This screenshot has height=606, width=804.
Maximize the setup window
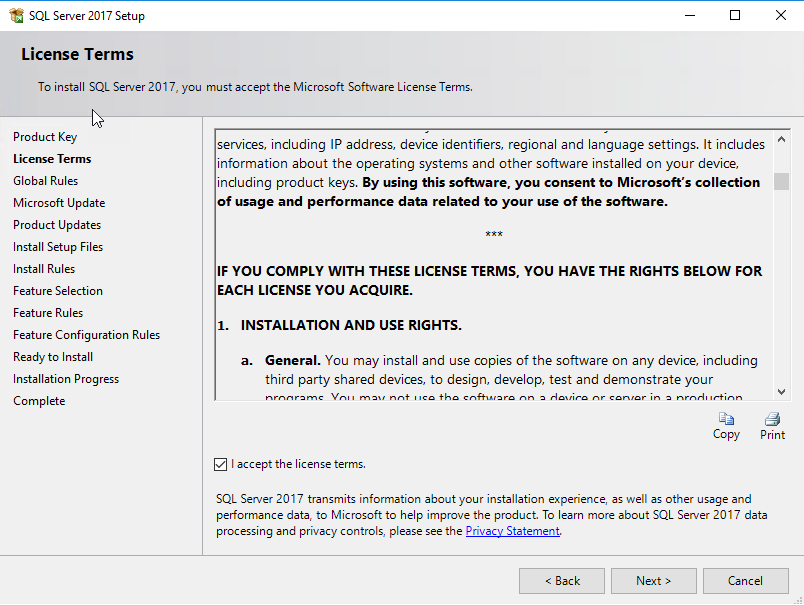[735, 15]
